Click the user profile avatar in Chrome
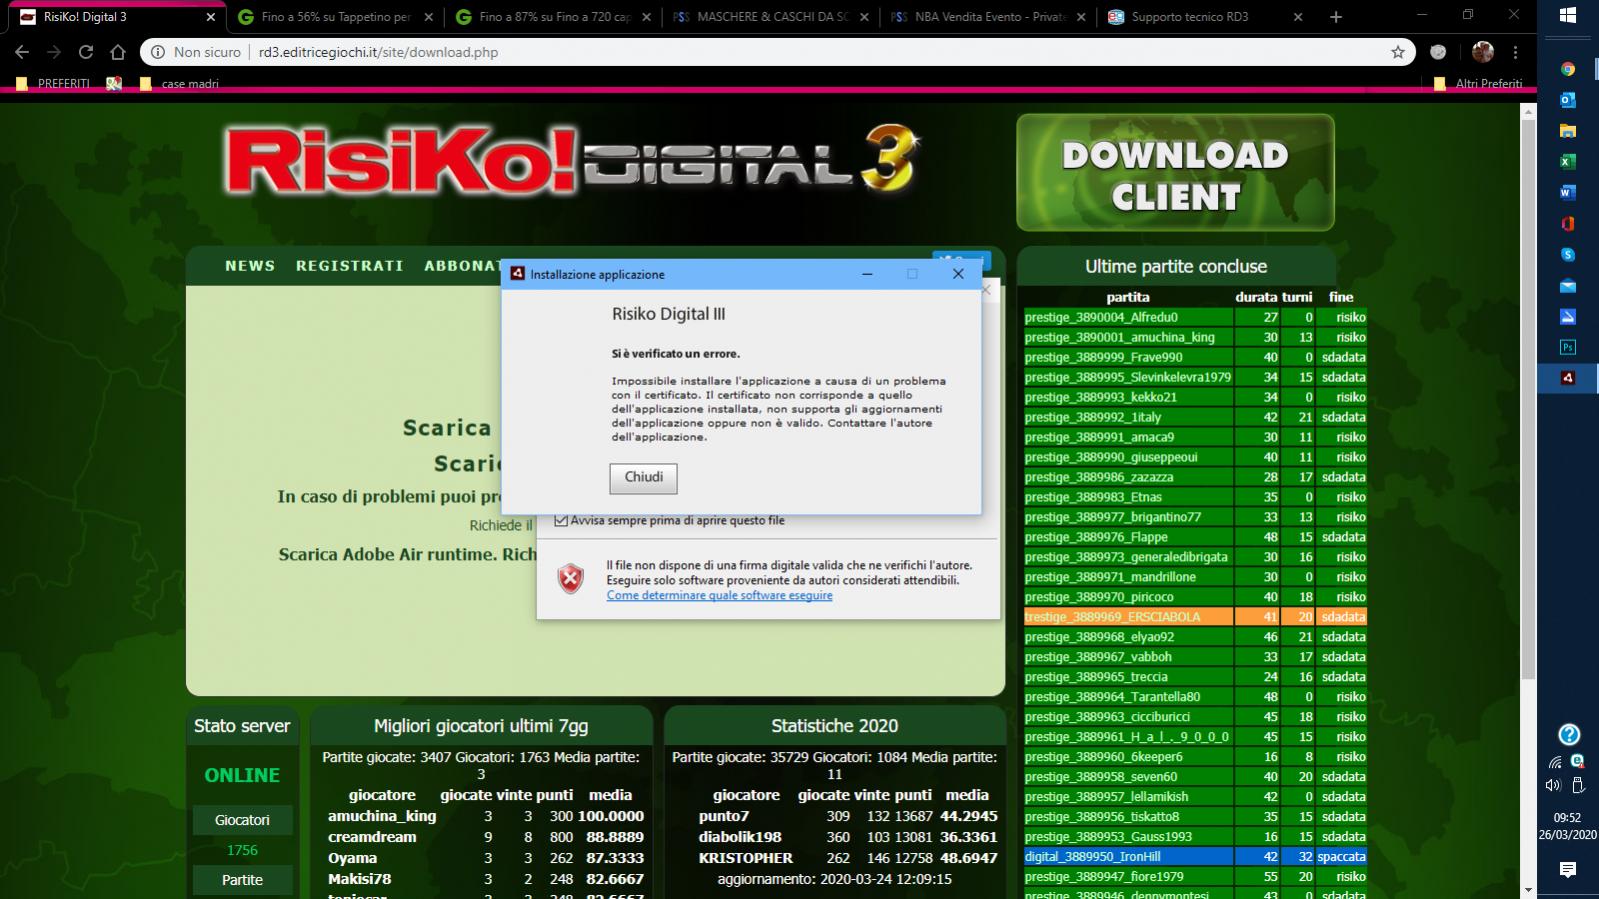 click(1483, 52)
